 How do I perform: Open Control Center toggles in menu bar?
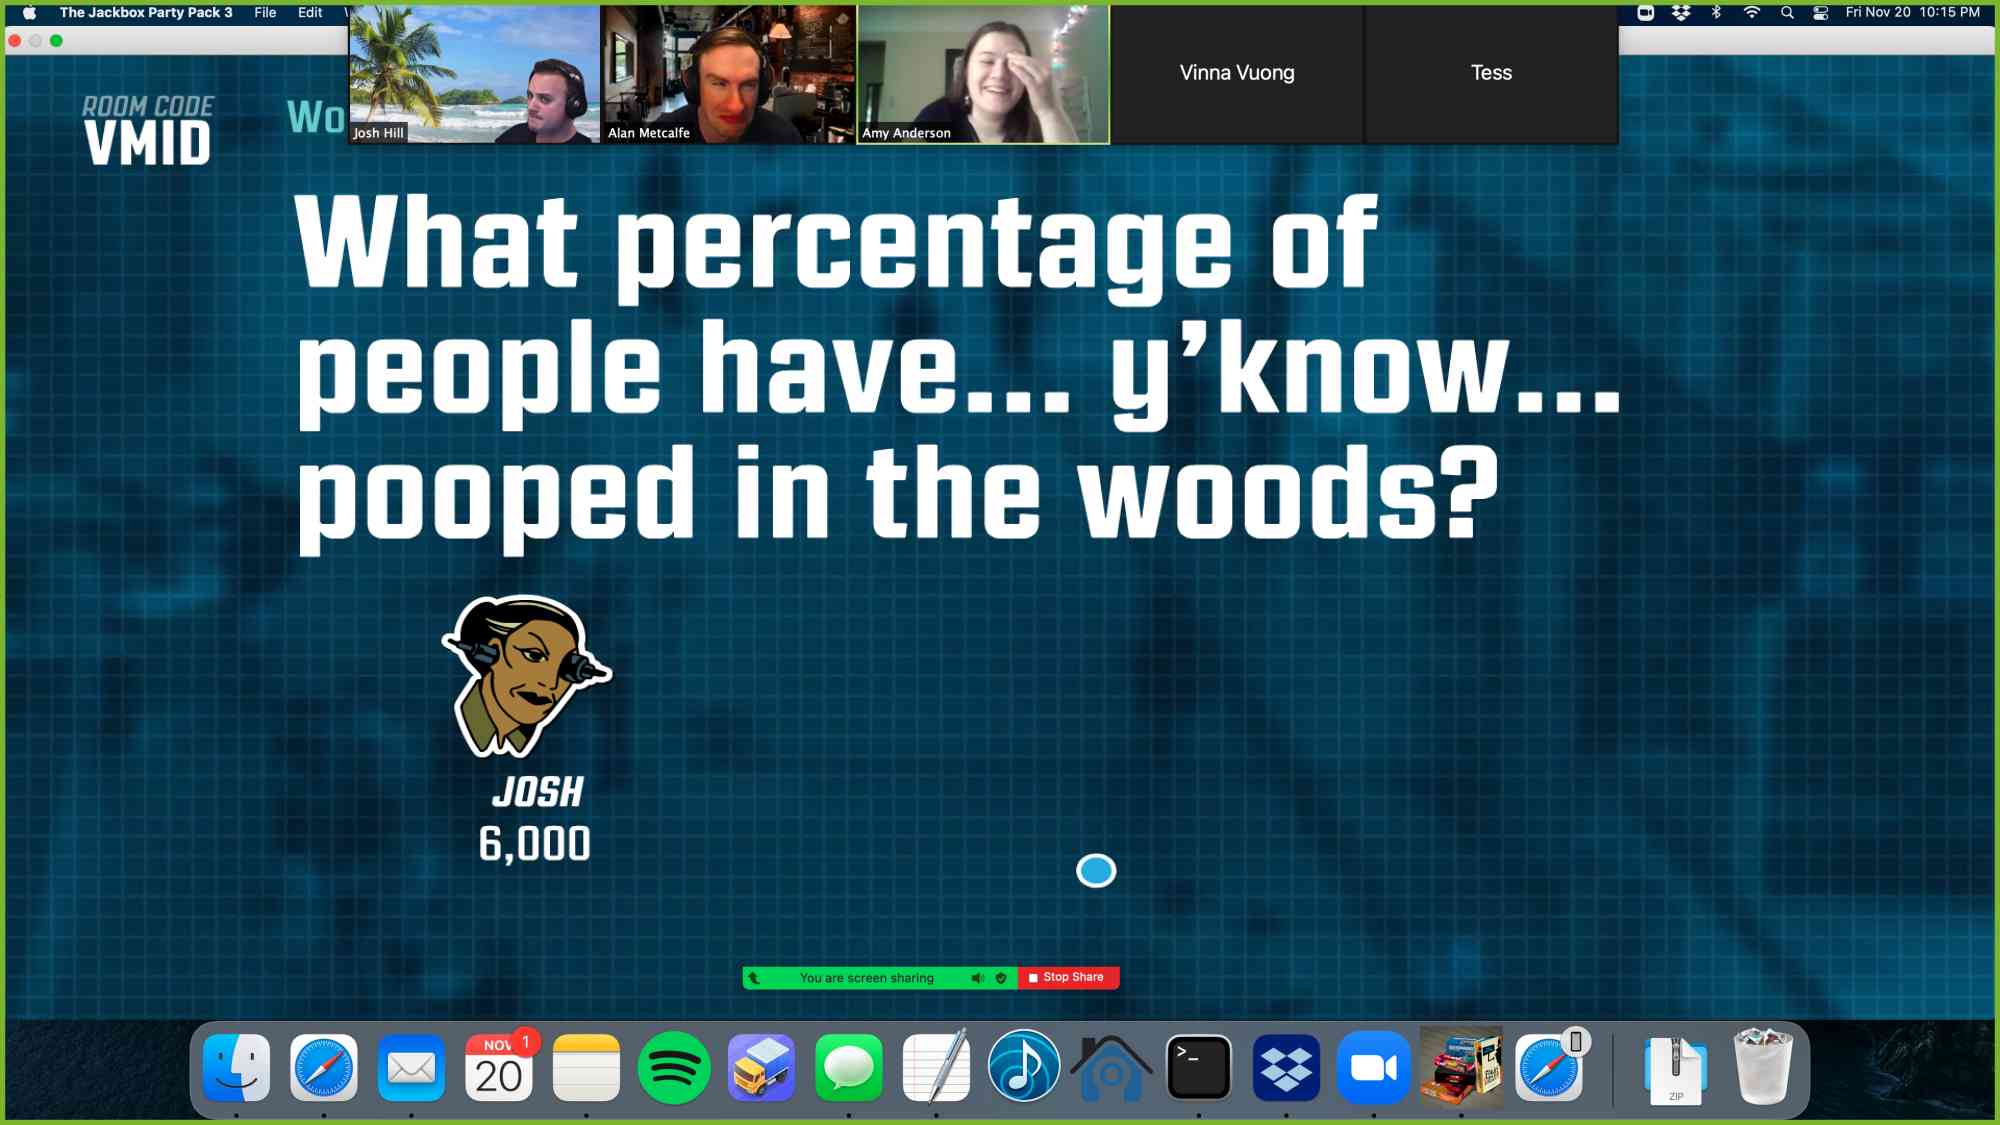pos(1821,12)
